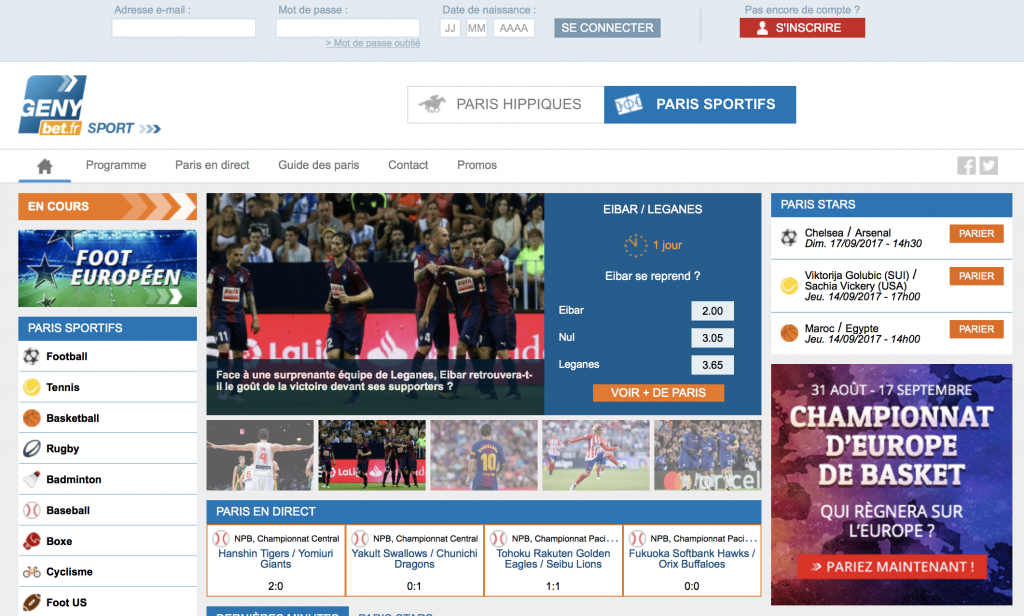The height and width of the screenshot is (616, 1024).
Task: Switch to the Paris Hippiques tab
Action: pyautogui.click(x=505, y=105)
